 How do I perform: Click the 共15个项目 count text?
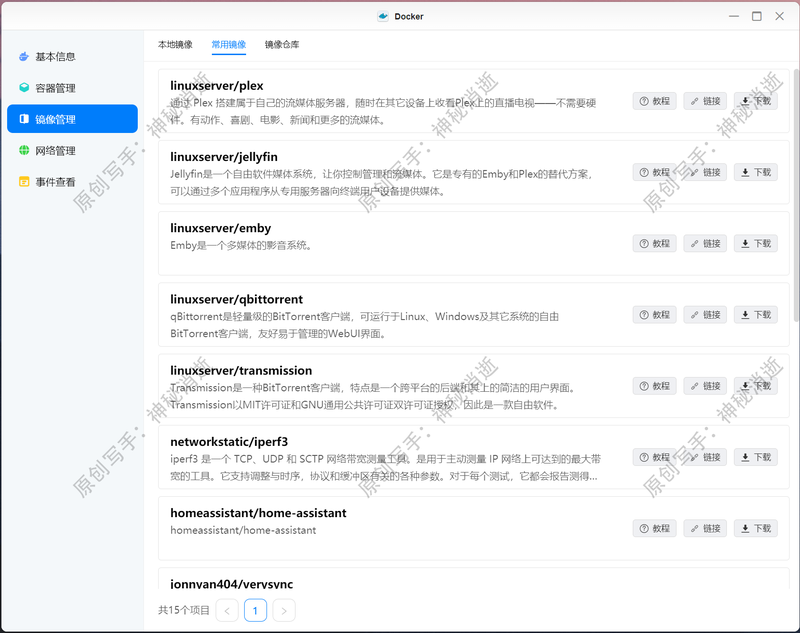184,610
